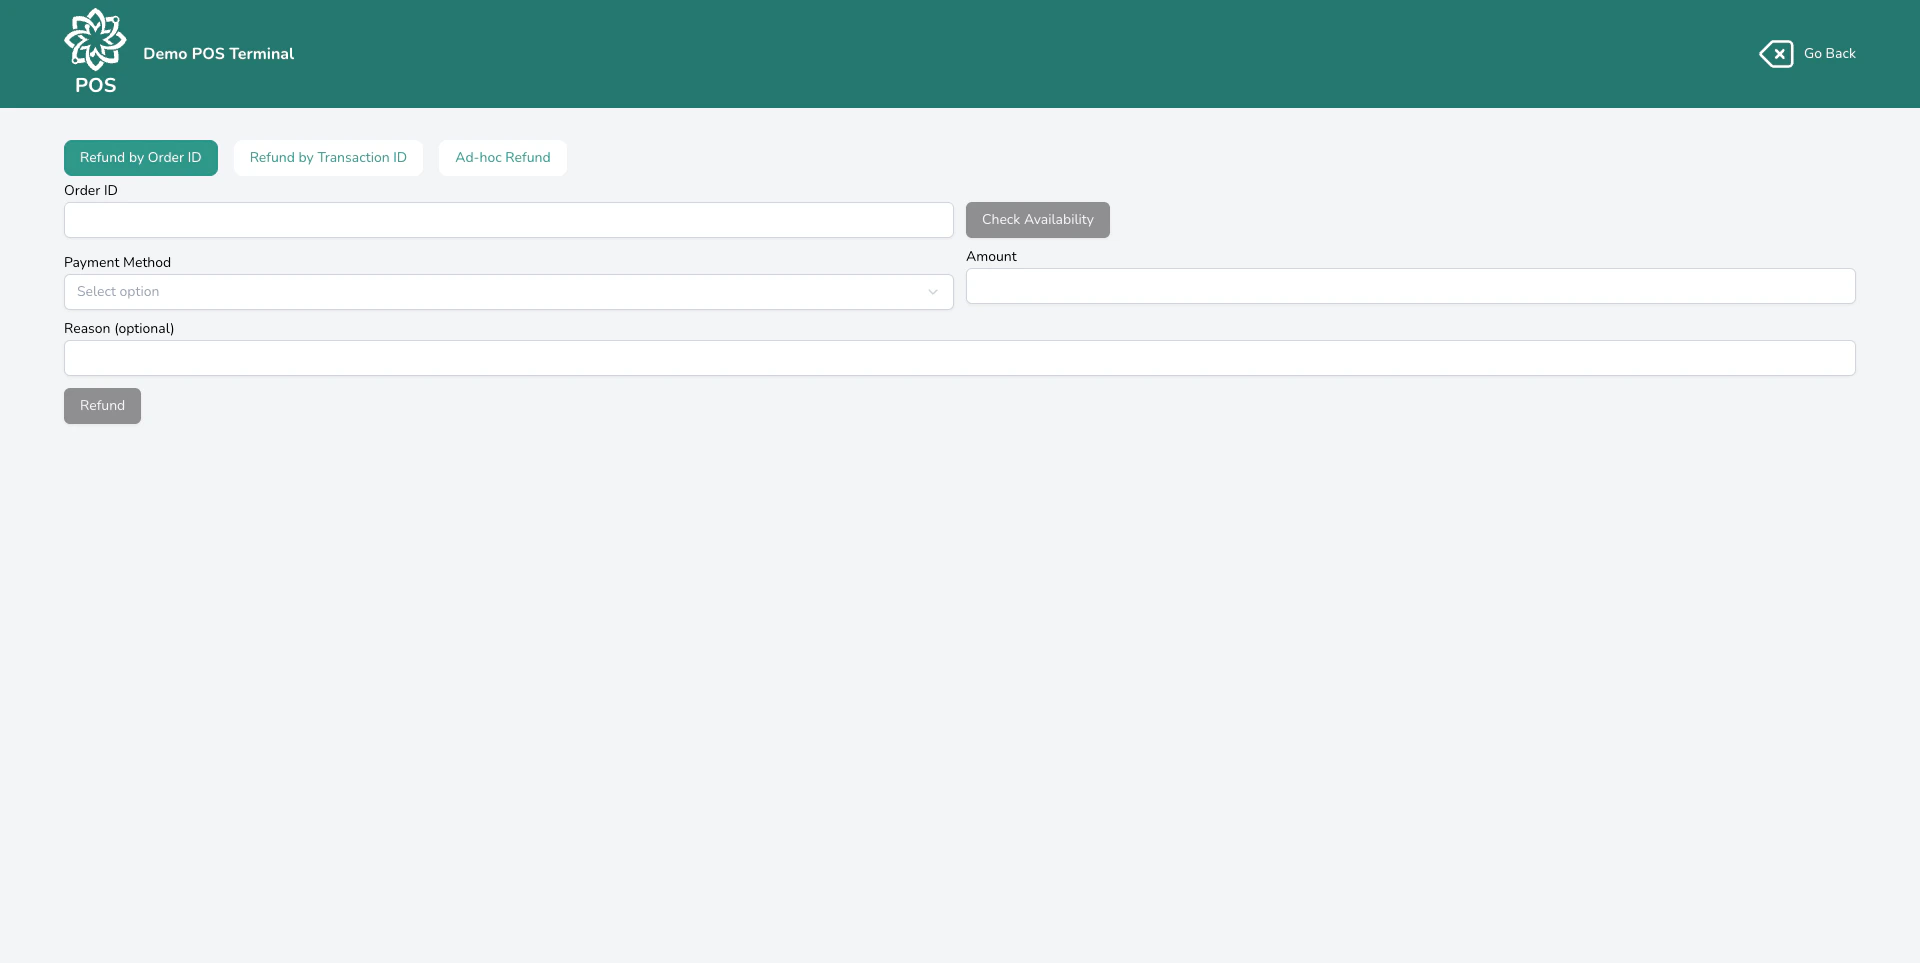Image resolution: width=1920 pixels, height=963 pixels.
Task: Click the Reason (optional) text box
Action: (959, 357)
